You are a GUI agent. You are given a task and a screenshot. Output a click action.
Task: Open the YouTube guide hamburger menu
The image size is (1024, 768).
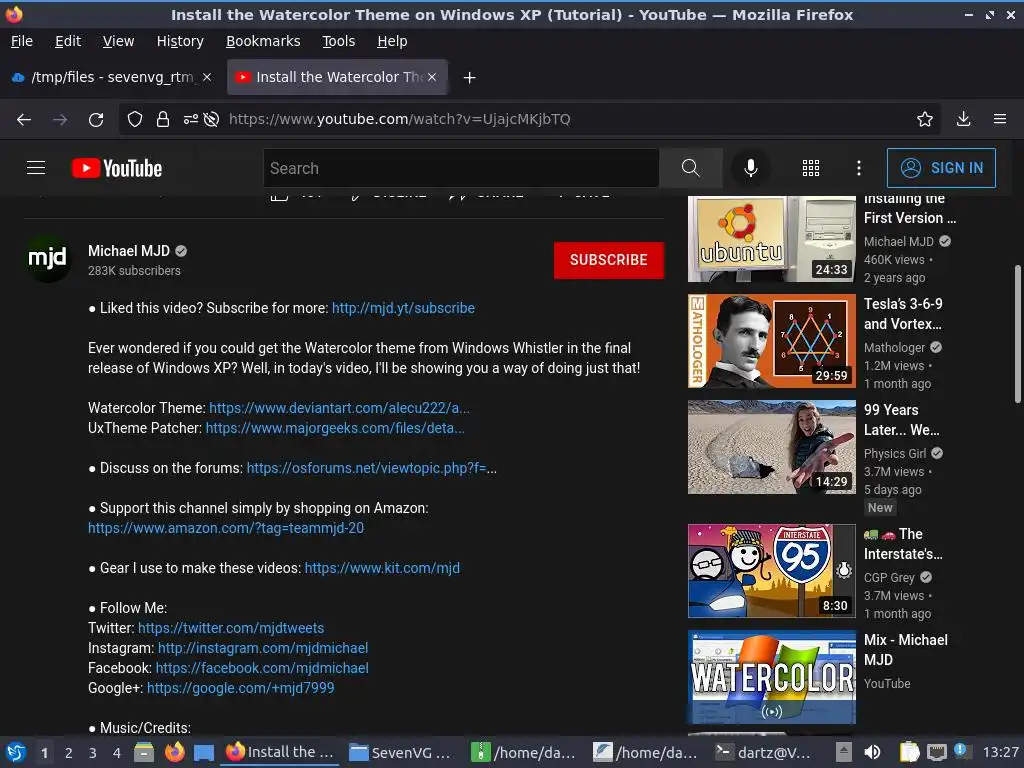point(36,168)
